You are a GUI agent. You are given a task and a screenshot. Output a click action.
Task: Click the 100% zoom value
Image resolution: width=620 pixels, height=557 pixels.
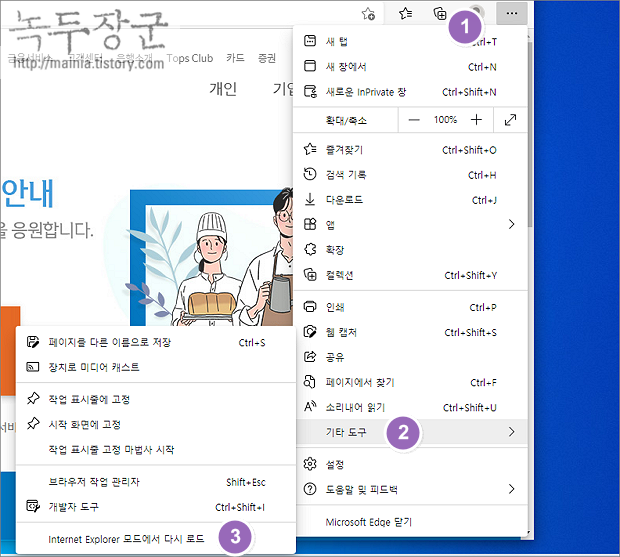445,119
